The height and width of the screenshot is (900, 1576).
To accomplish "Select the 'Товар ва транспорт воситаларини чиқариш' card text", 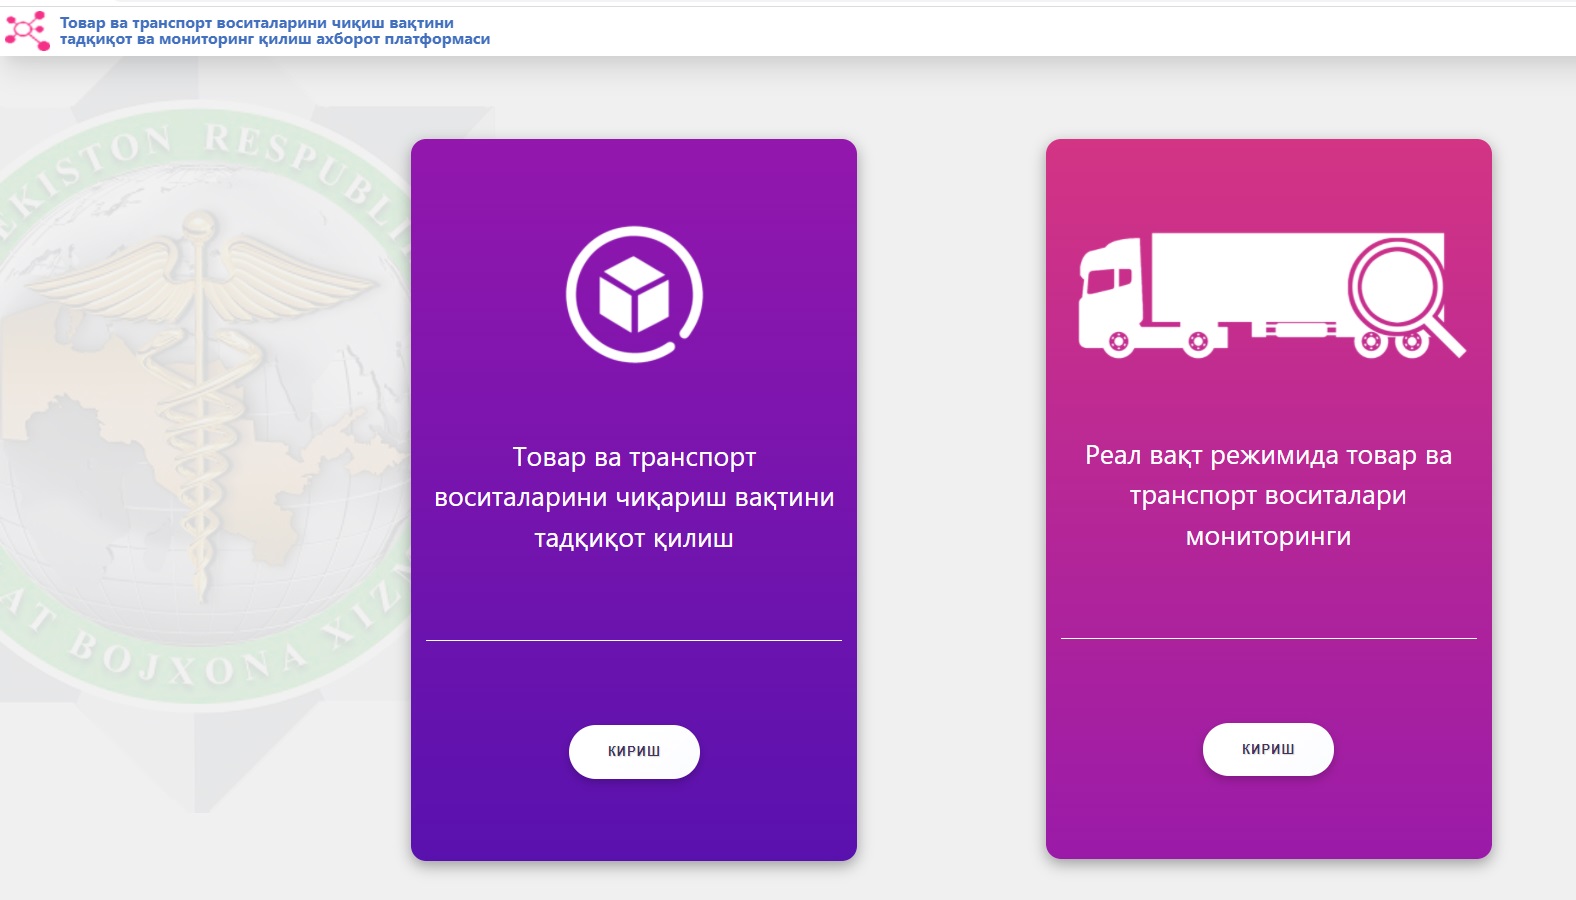I will click(634, 497).
